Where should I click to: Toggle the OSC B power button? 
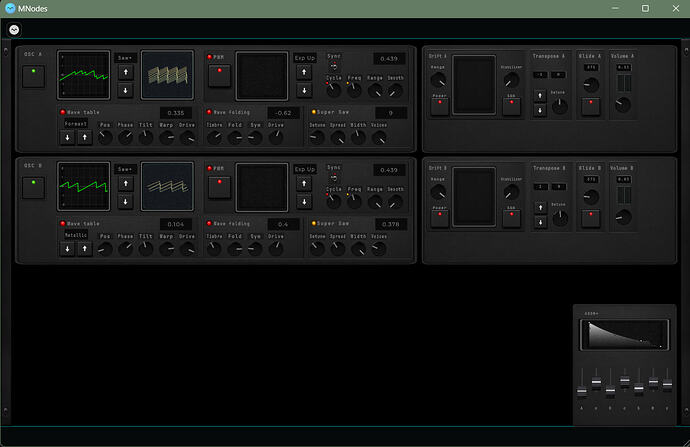click(33, 187)
